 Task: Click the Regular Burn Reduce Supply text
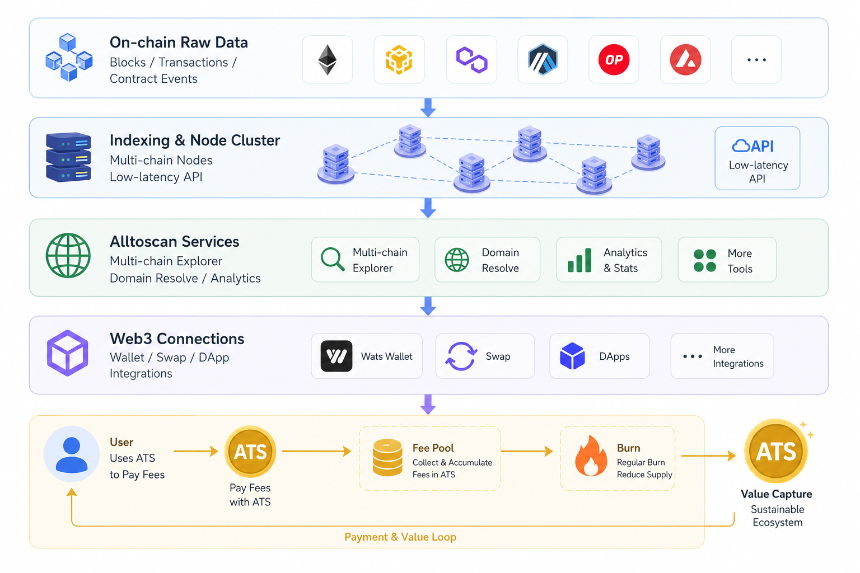(644, 469)
